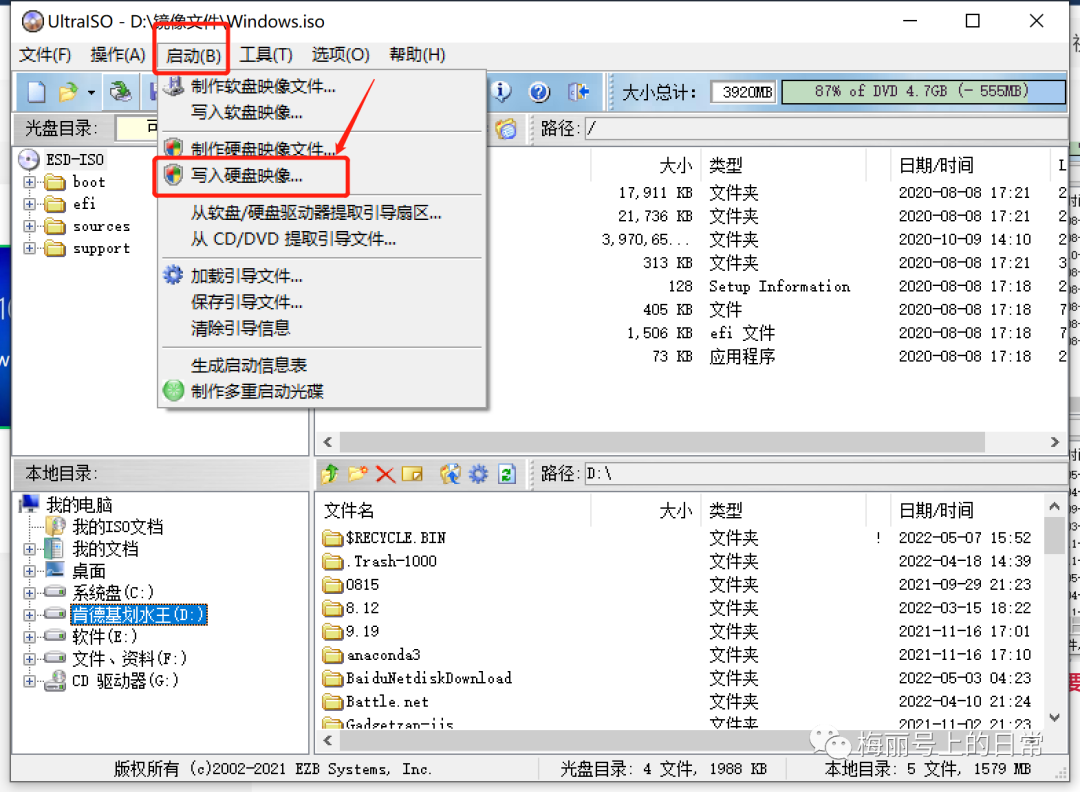Select 写入硬盘映像... menu entry

point(322,176)
